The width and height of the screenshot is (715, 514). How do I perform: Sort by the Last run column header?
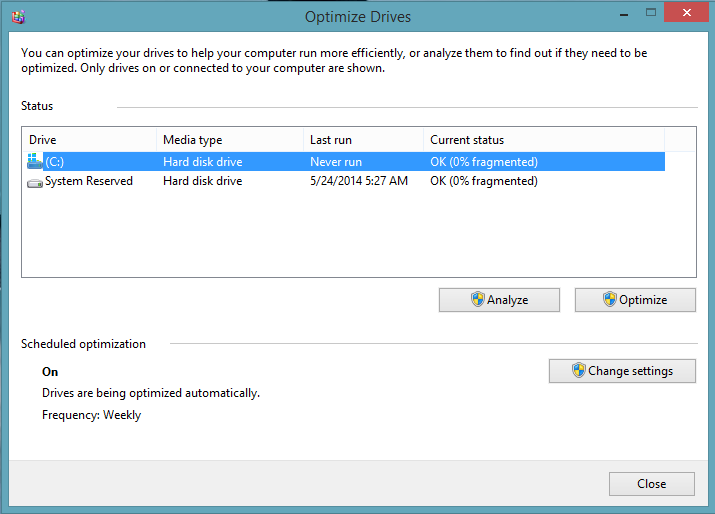363,140
